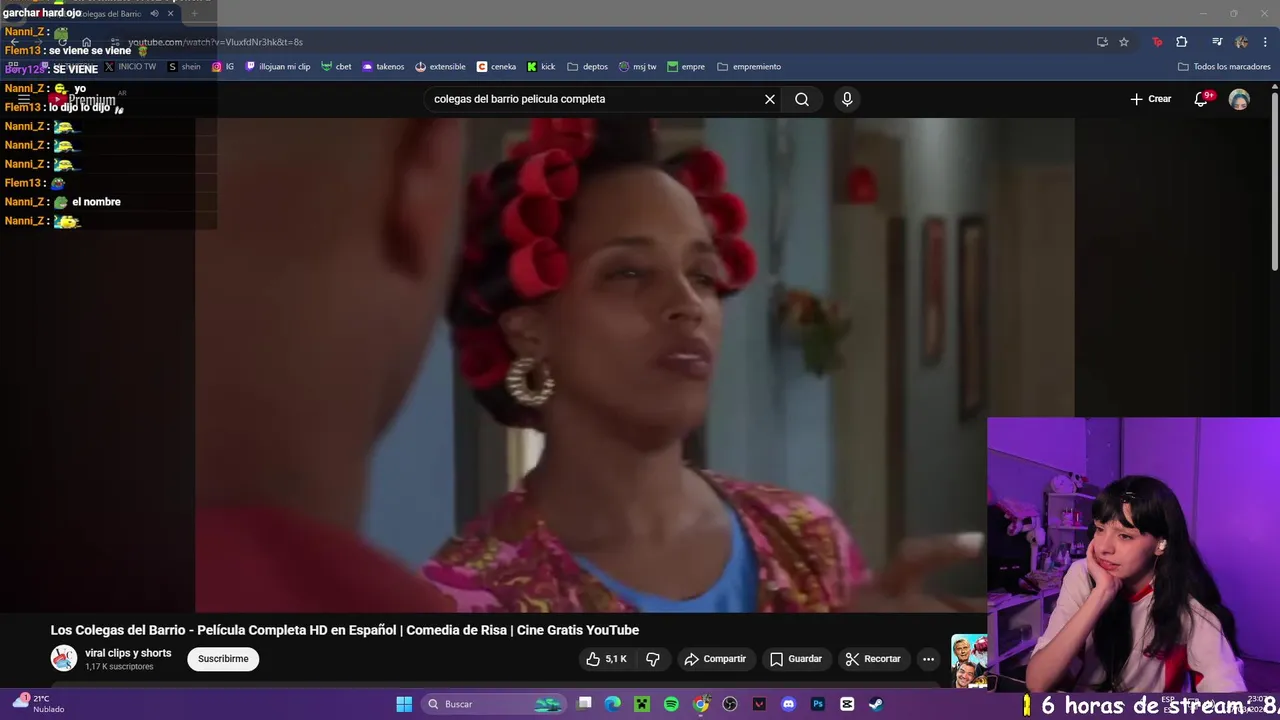Click the taskbar Buscar search box
The image size is (1280, 720).
click(x=494, y=704)
